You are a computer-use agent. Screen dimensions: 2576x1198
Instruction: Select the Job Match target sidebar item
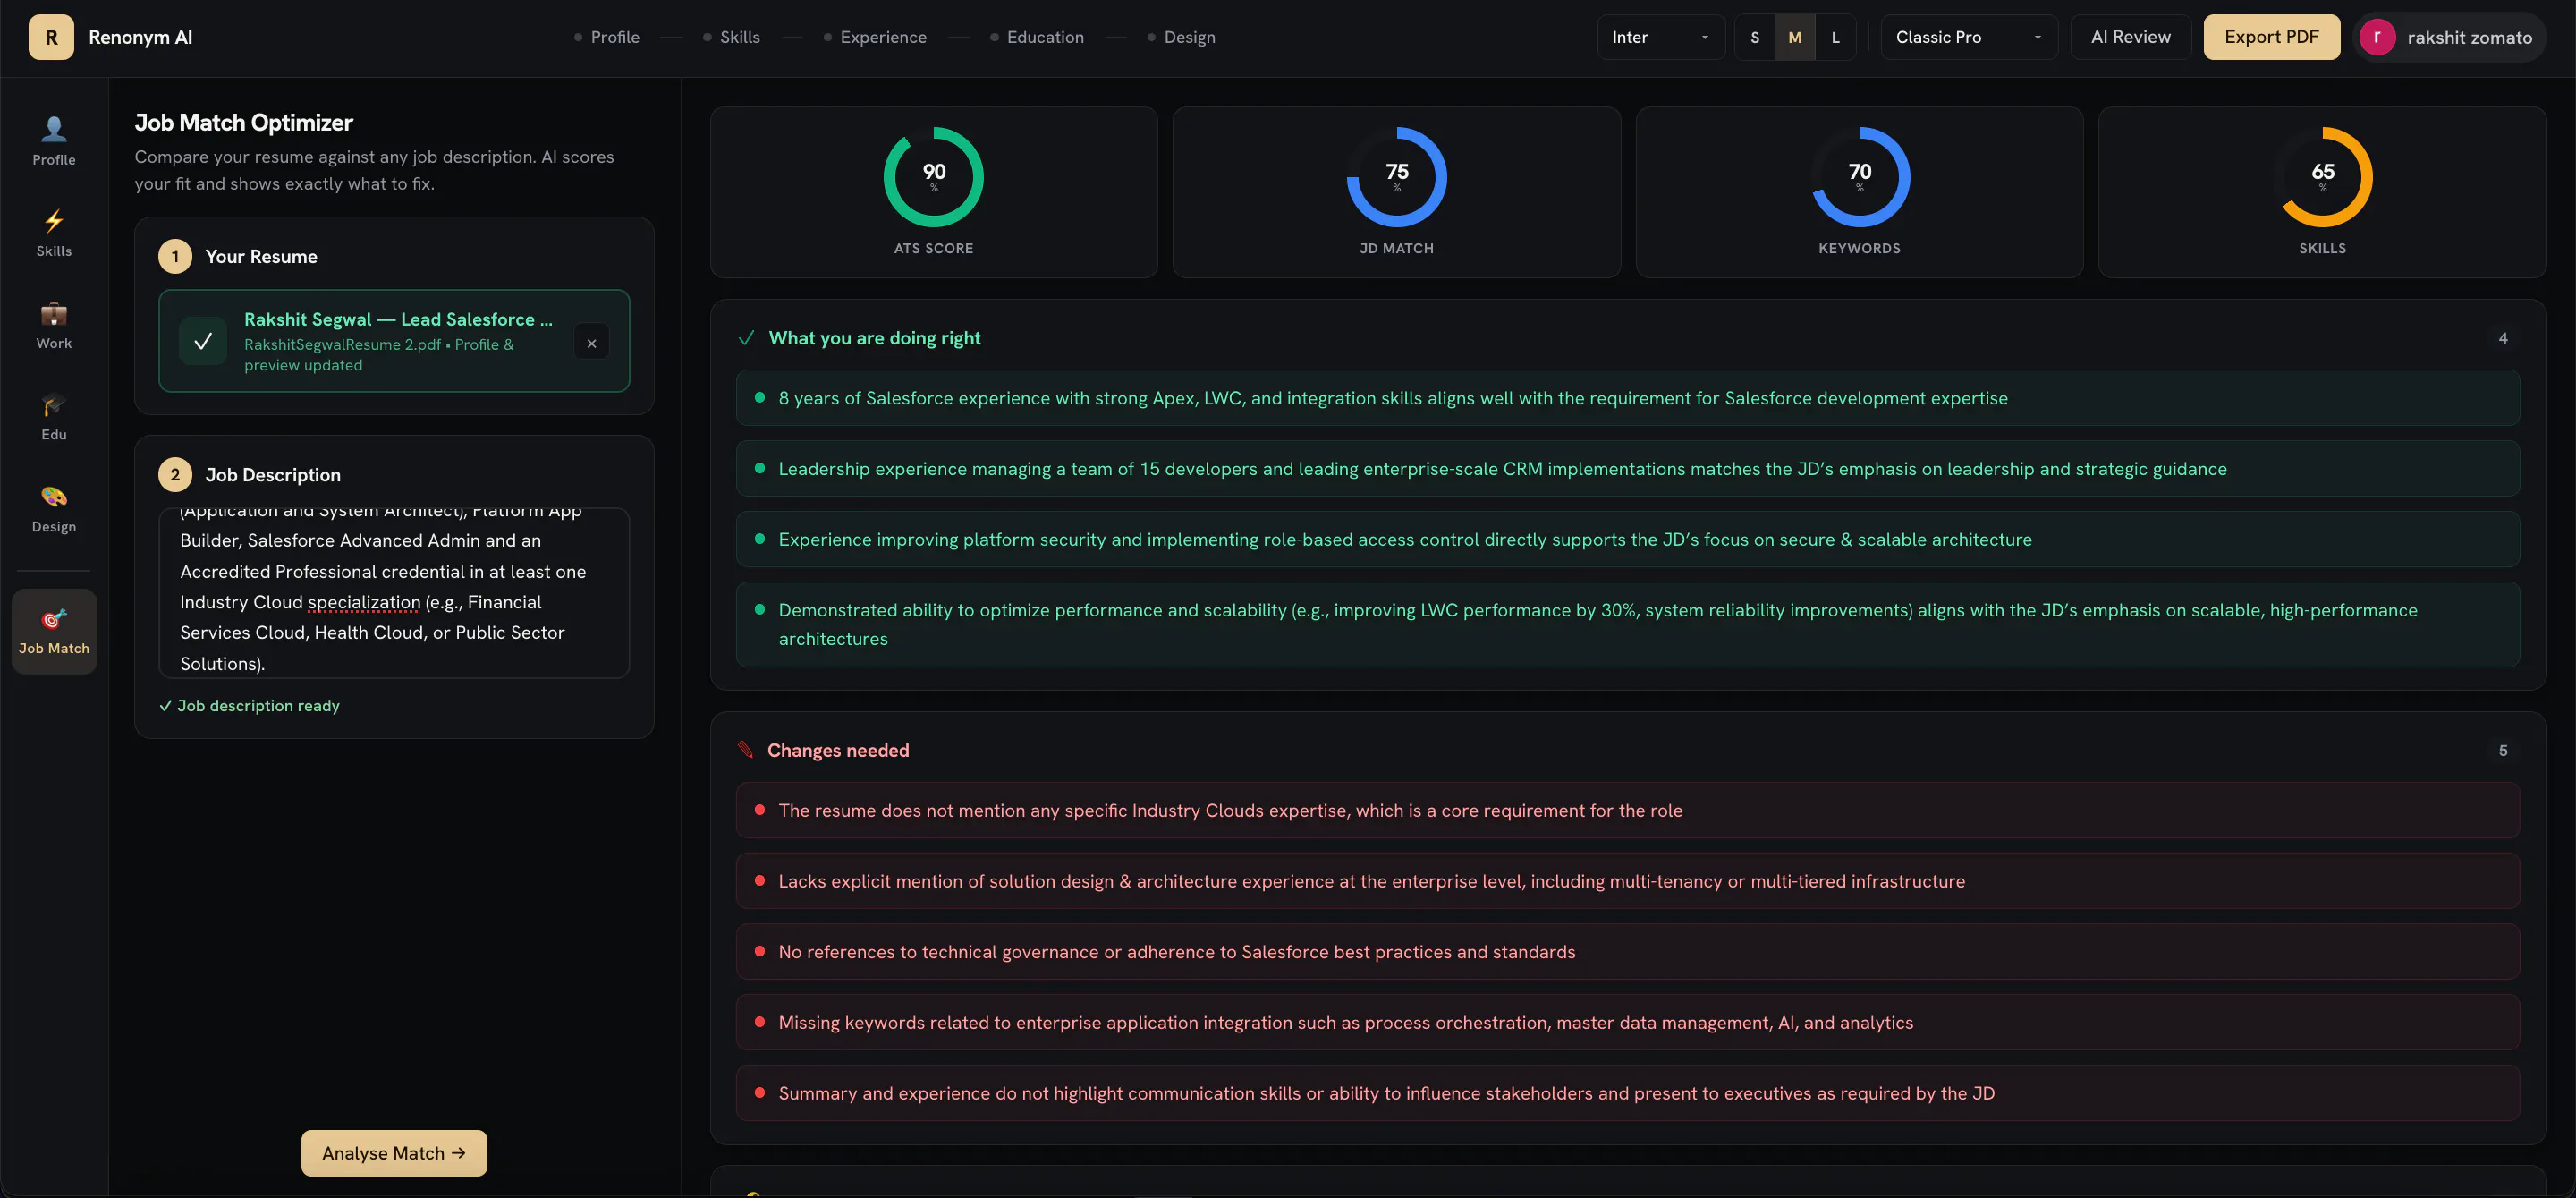[x=54, y=631]
